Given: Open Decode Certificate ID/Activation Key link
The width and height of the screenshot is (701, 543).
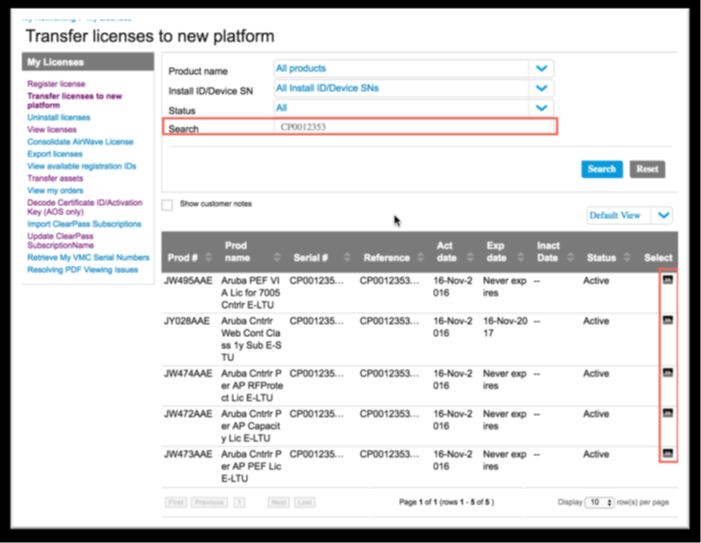Looking at the screenshot, I should [84, 207].
